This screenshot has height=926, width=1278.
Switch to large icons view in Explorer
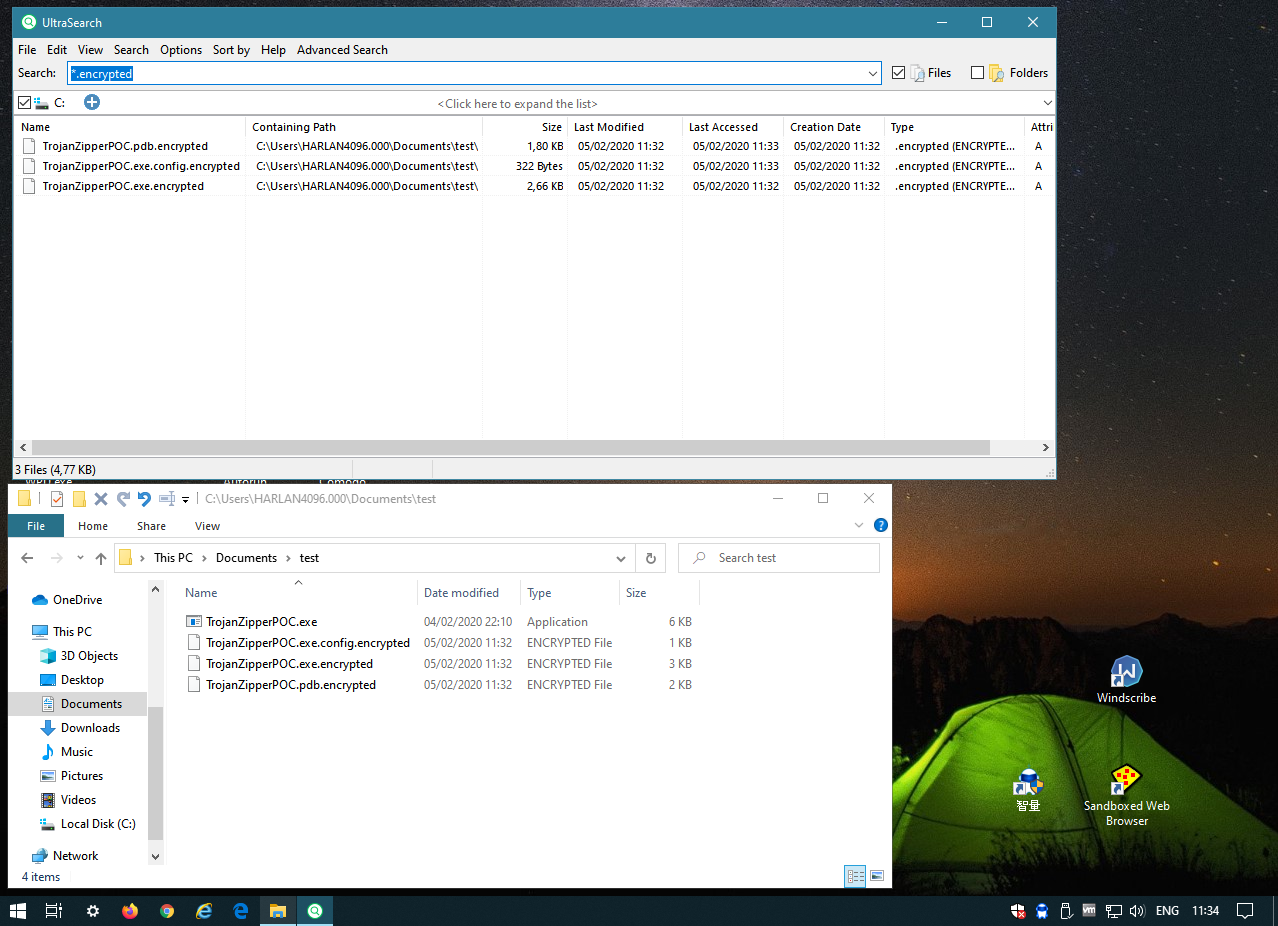877,876
